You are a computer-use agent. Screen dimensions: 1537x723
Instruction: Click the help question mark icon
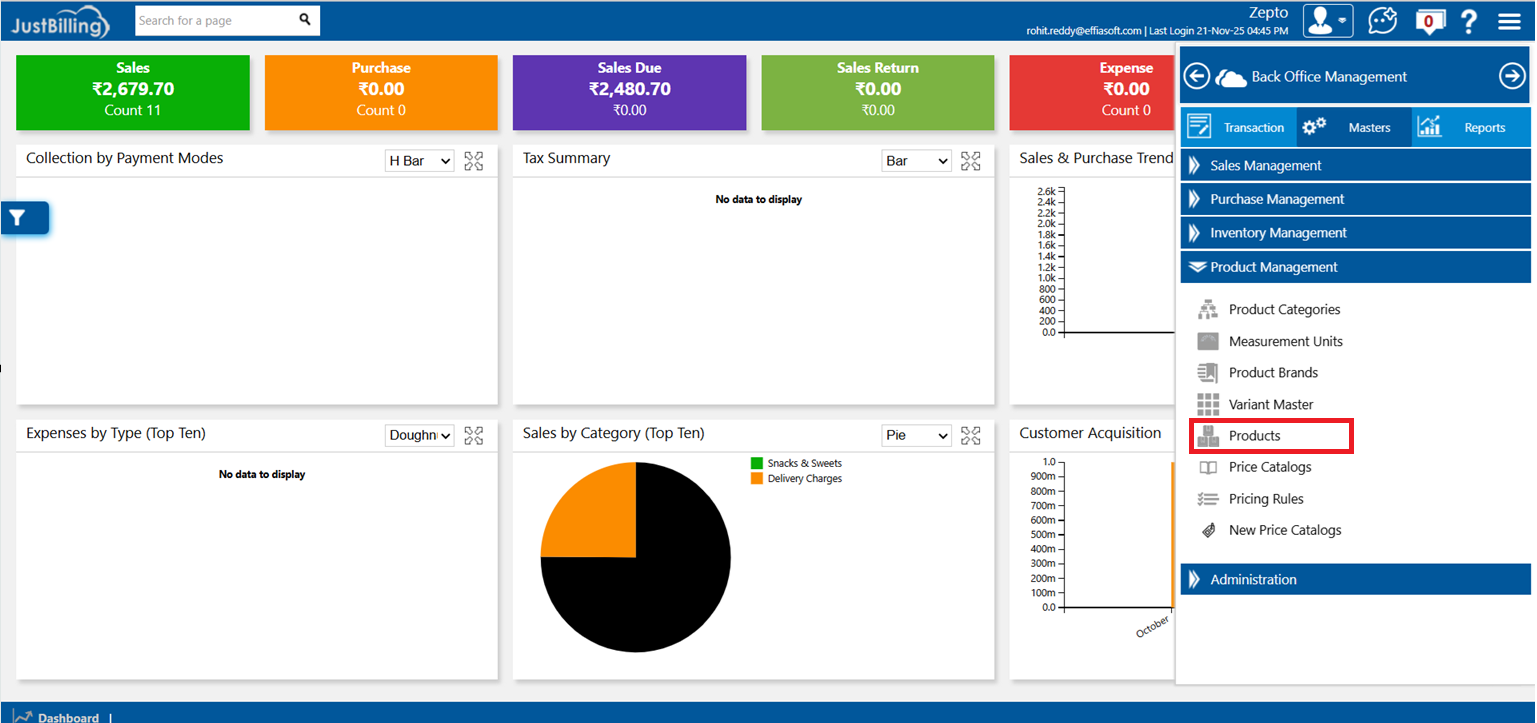(1468, 21)
